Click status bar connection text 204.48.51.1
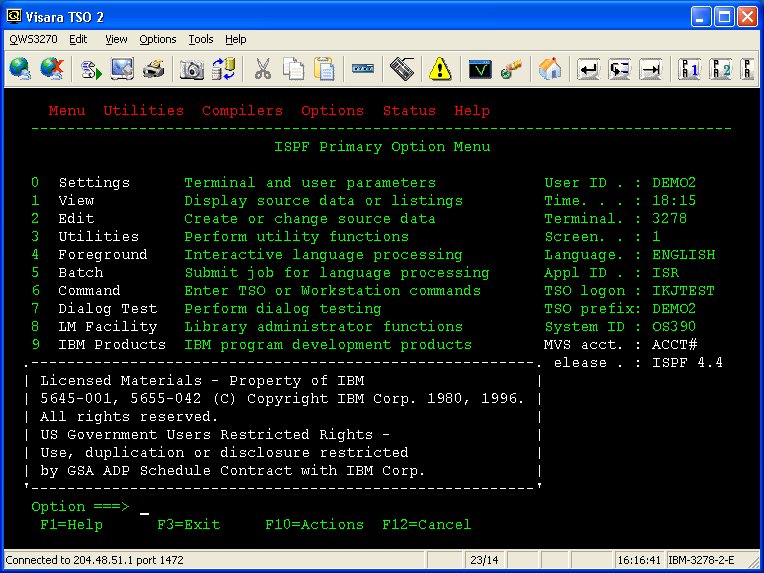Viewport: 764px width, 573px height. pos(94,560)
